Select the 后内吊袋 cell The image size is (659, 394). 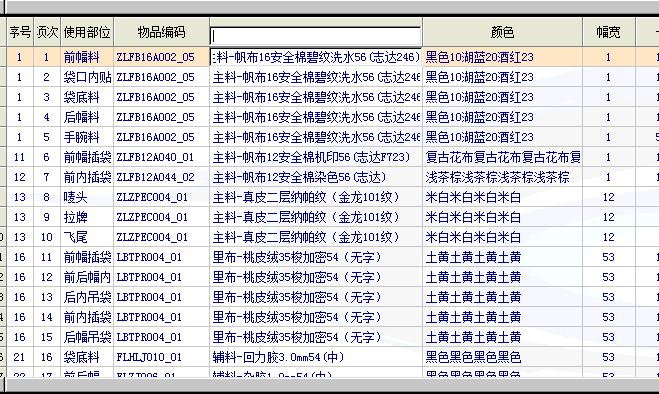[87, 297]
